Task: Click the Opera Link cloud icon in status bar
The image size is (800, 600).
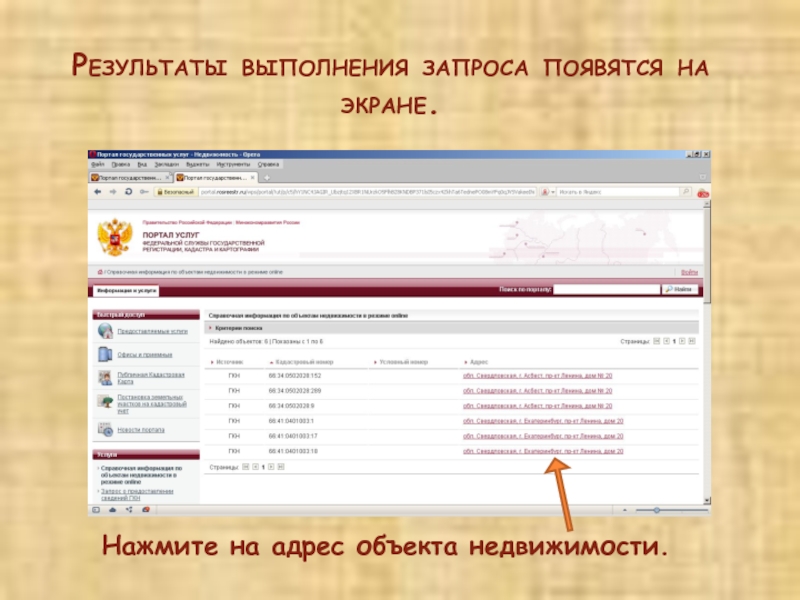Action: [x=112, y=510]
